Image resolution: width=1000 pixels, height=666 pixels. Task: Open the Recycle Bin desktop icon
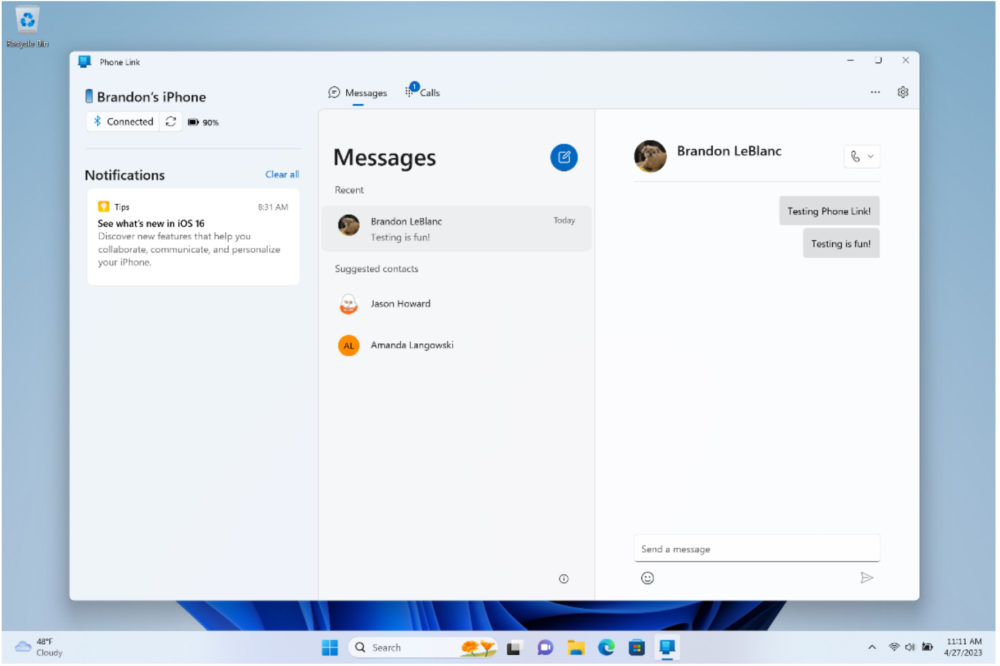coord(27,27)
